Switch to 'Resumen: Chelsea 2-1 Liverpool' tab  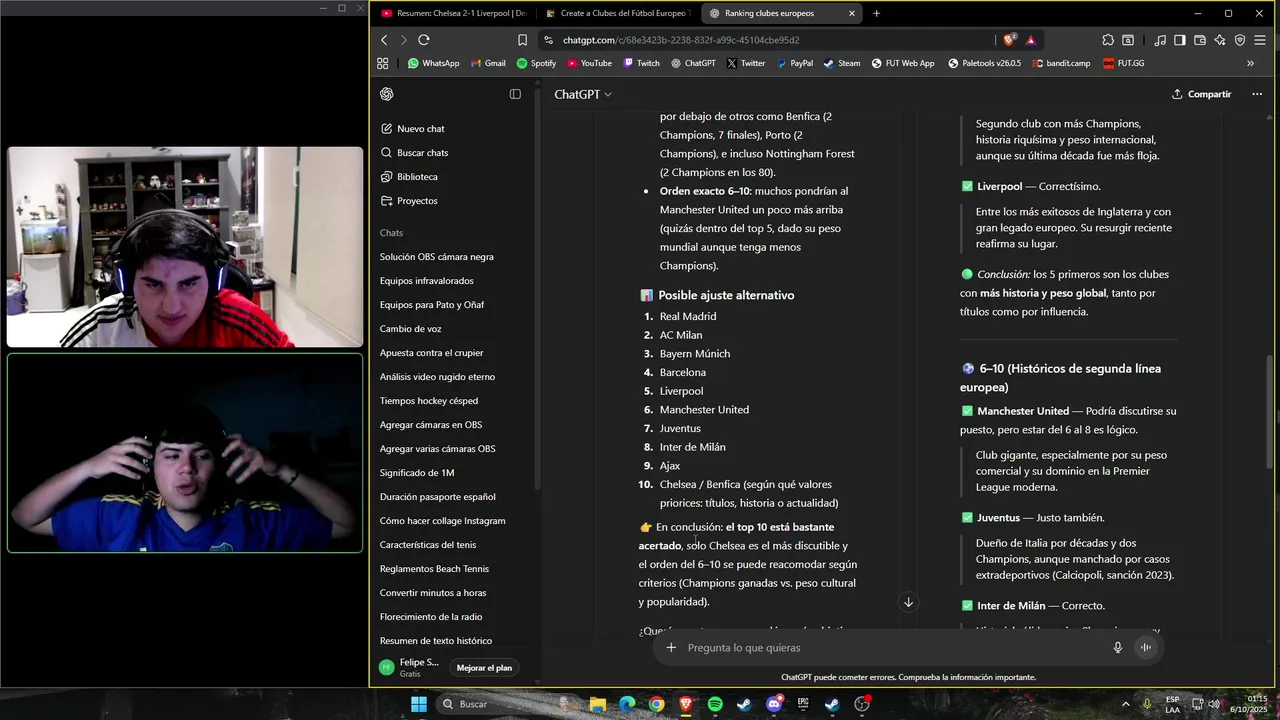click(453, 14)
